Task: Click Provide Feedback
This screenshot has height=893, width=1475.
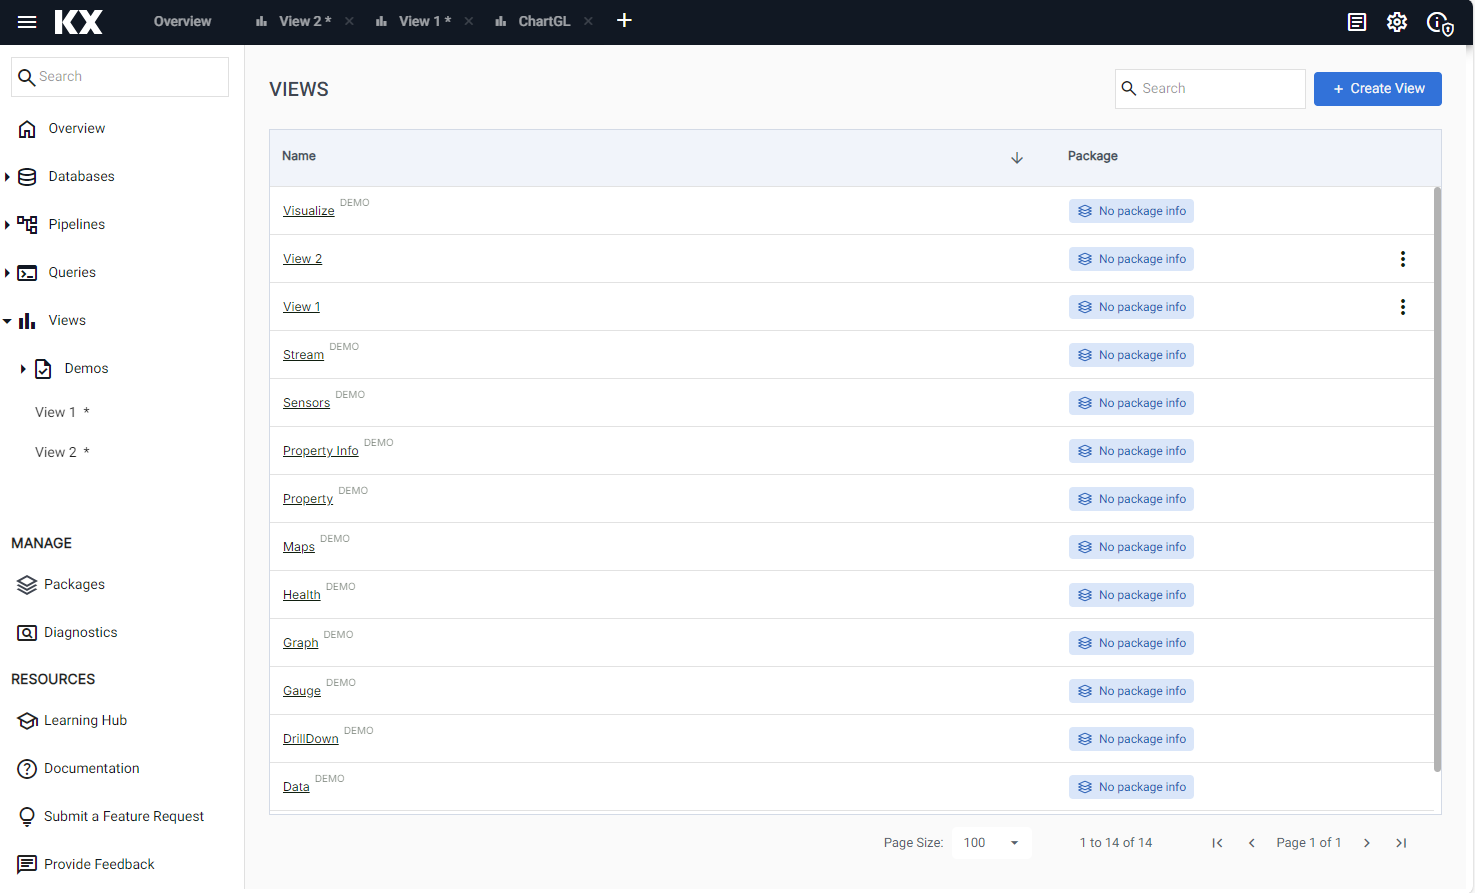Action: pos(99,865)
